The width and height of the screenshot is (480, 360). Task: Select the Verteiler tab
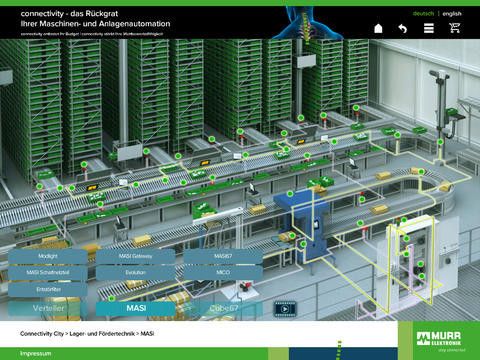[x=48, y=308]
